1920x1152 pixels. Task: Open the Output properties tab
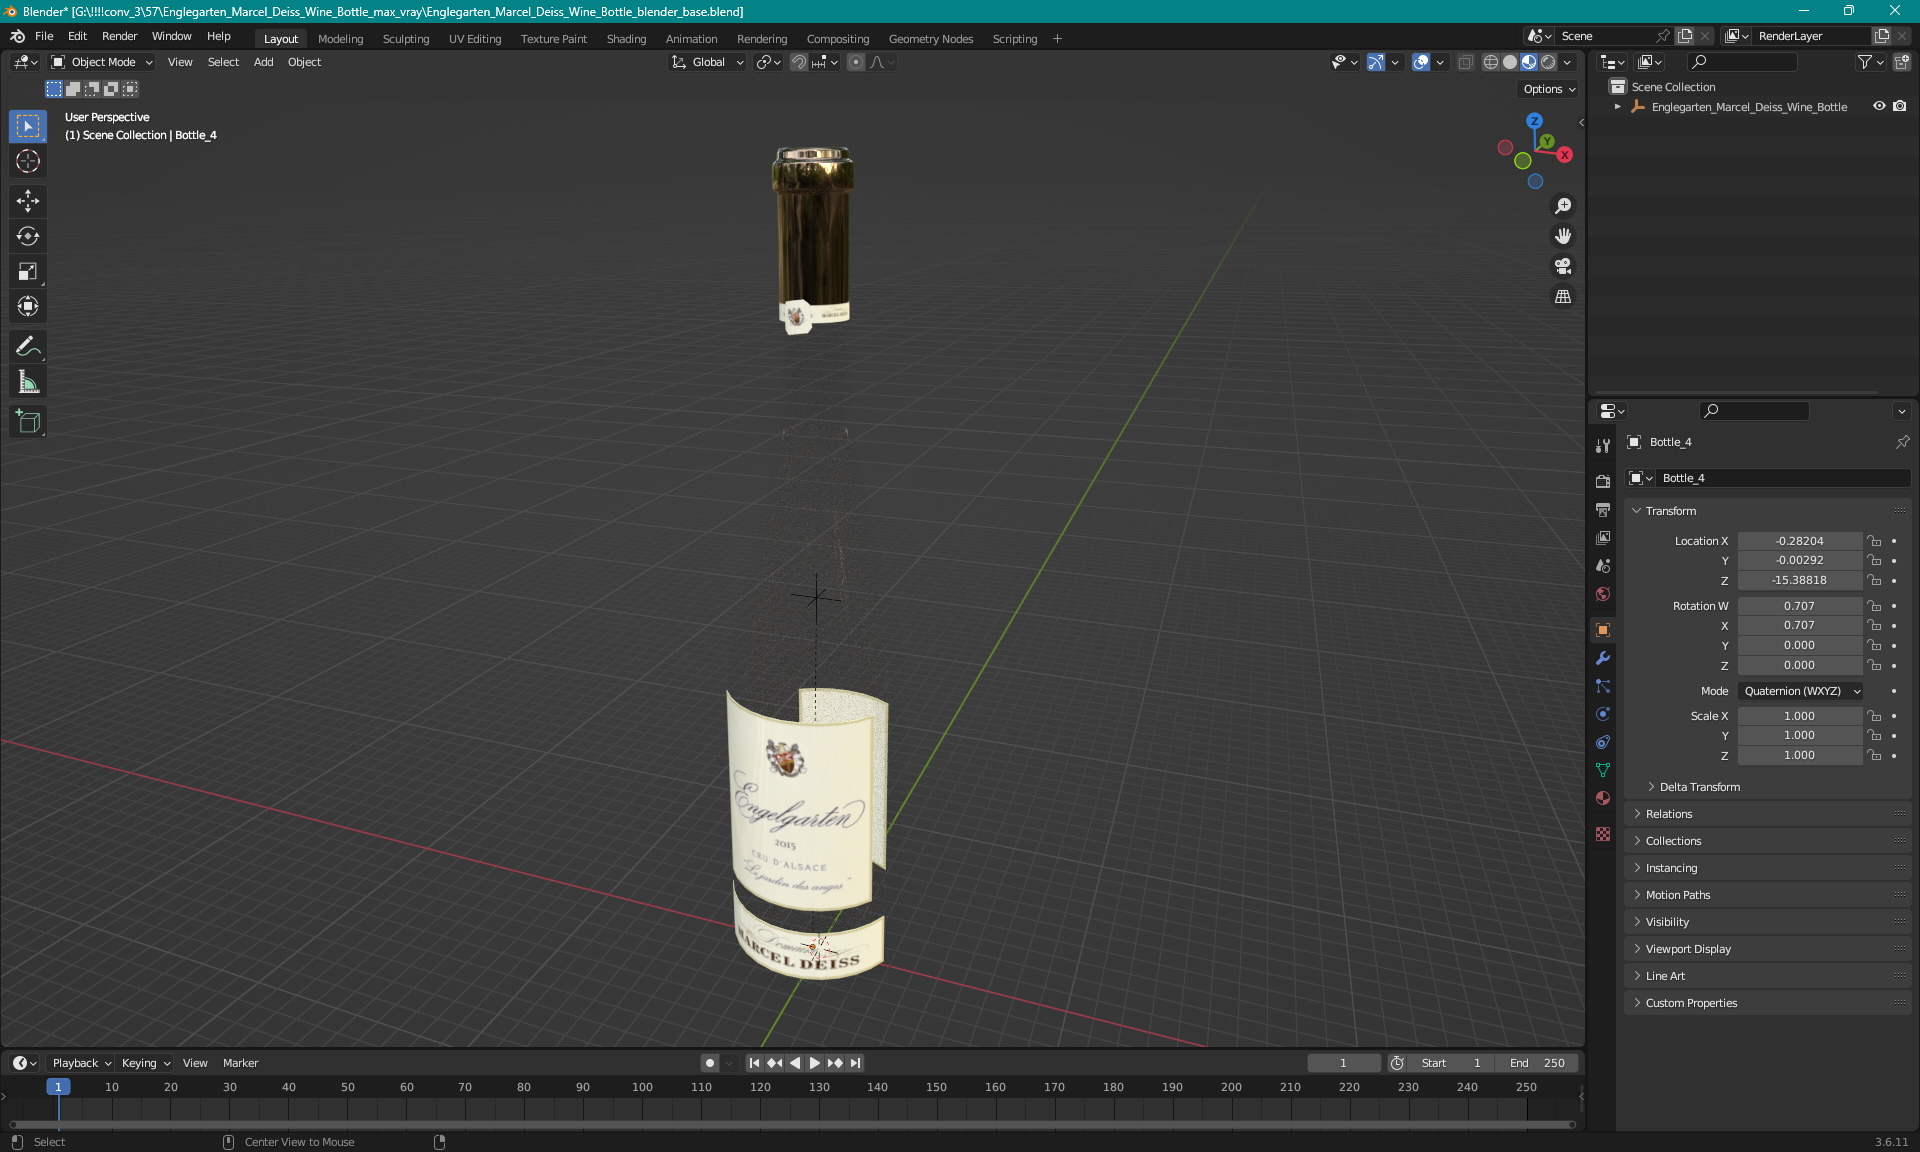1603,510
